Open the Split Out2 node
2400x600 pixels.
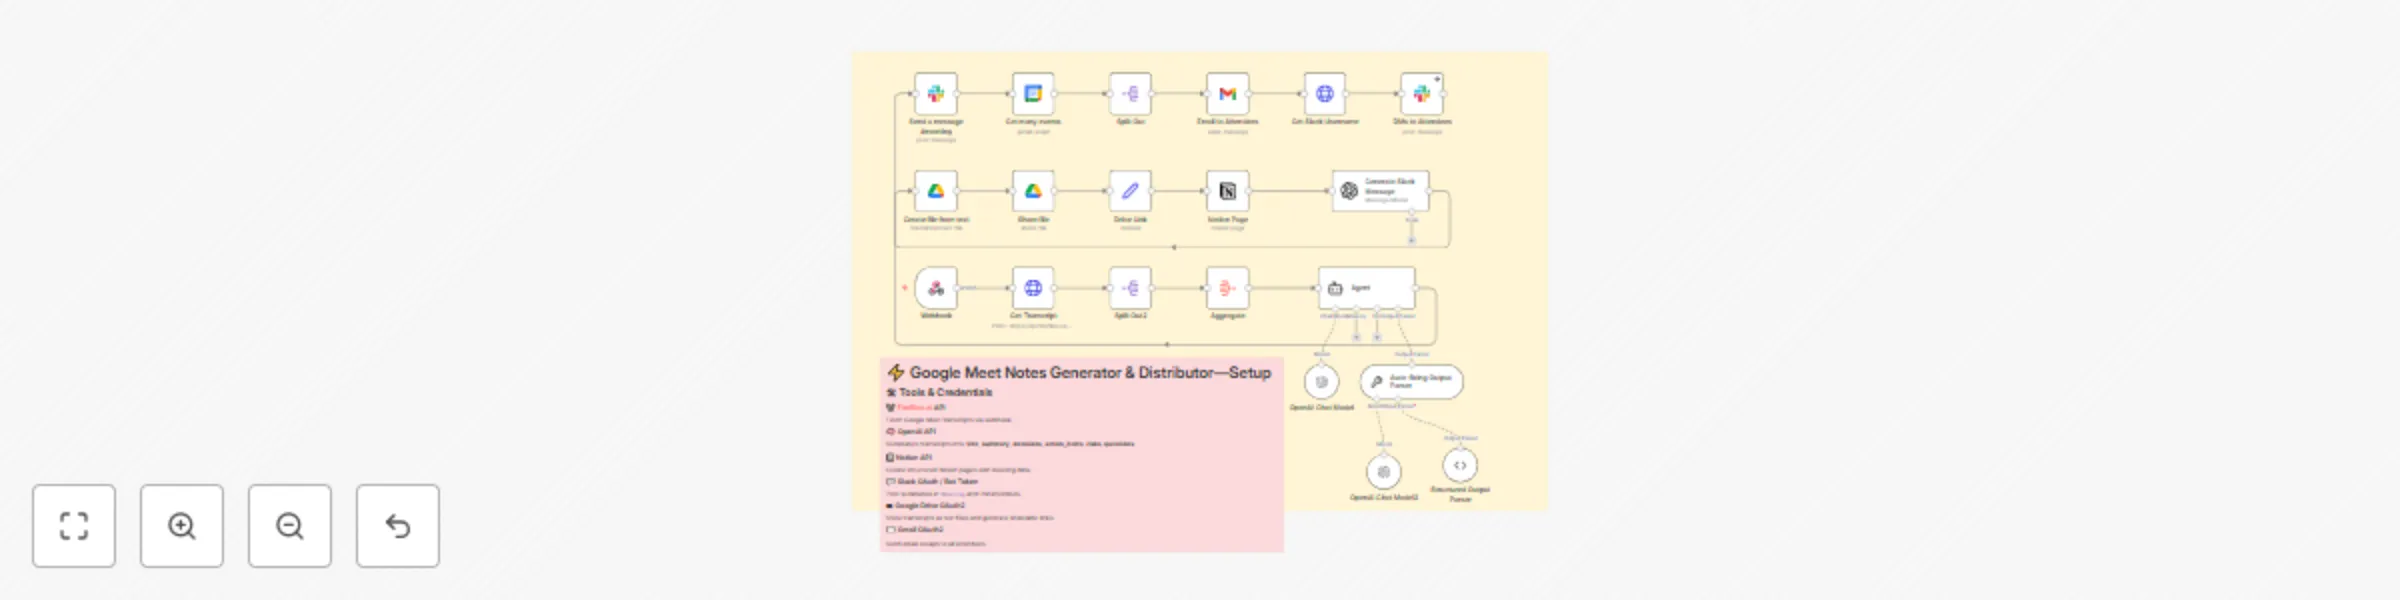pyautogui.click(x=1130, y=288)
